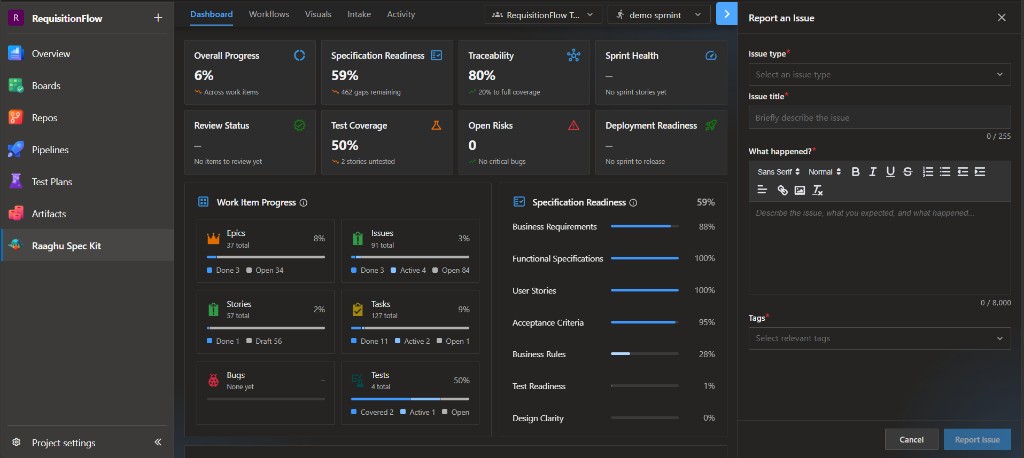The image size is (1024, 458).
Task: Click the Work Item Progress info icon
Action: (x=304, y=203)
